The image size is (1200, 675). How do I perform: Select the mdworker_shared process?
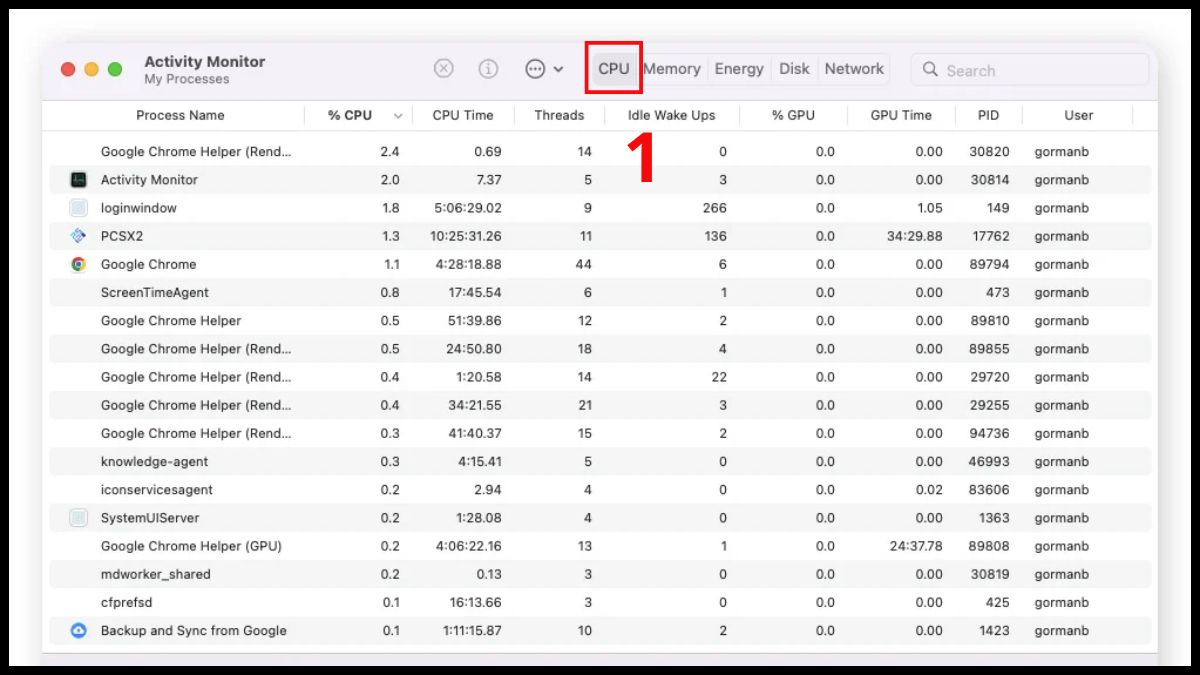point(156,574)
